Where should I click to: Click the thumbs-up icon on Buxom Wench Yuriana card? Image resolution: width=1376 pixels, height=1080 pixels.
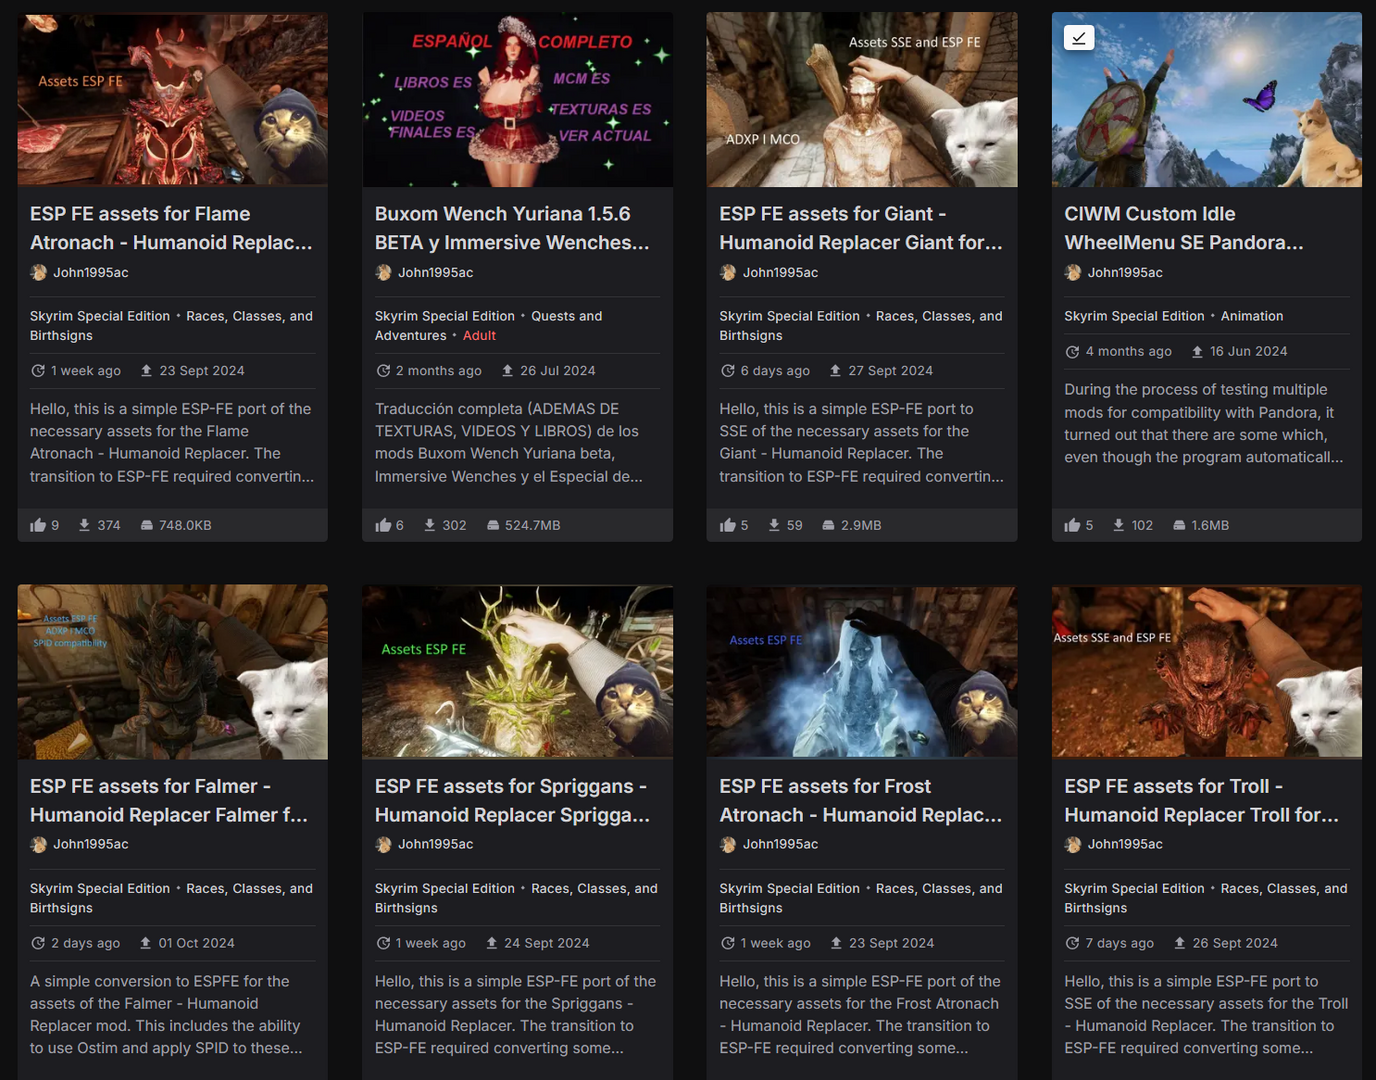[383, 525]
